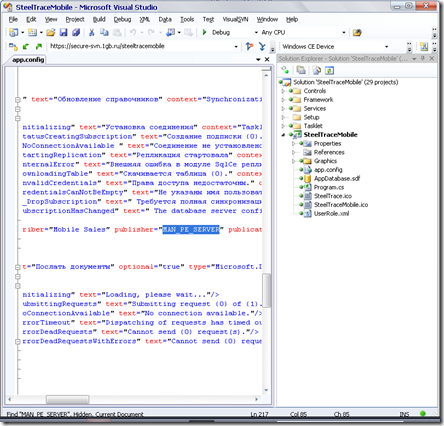Viewport: 444px width, 426px height.
Task: Select the Properties node in the tree
Action: pos(327,144)
